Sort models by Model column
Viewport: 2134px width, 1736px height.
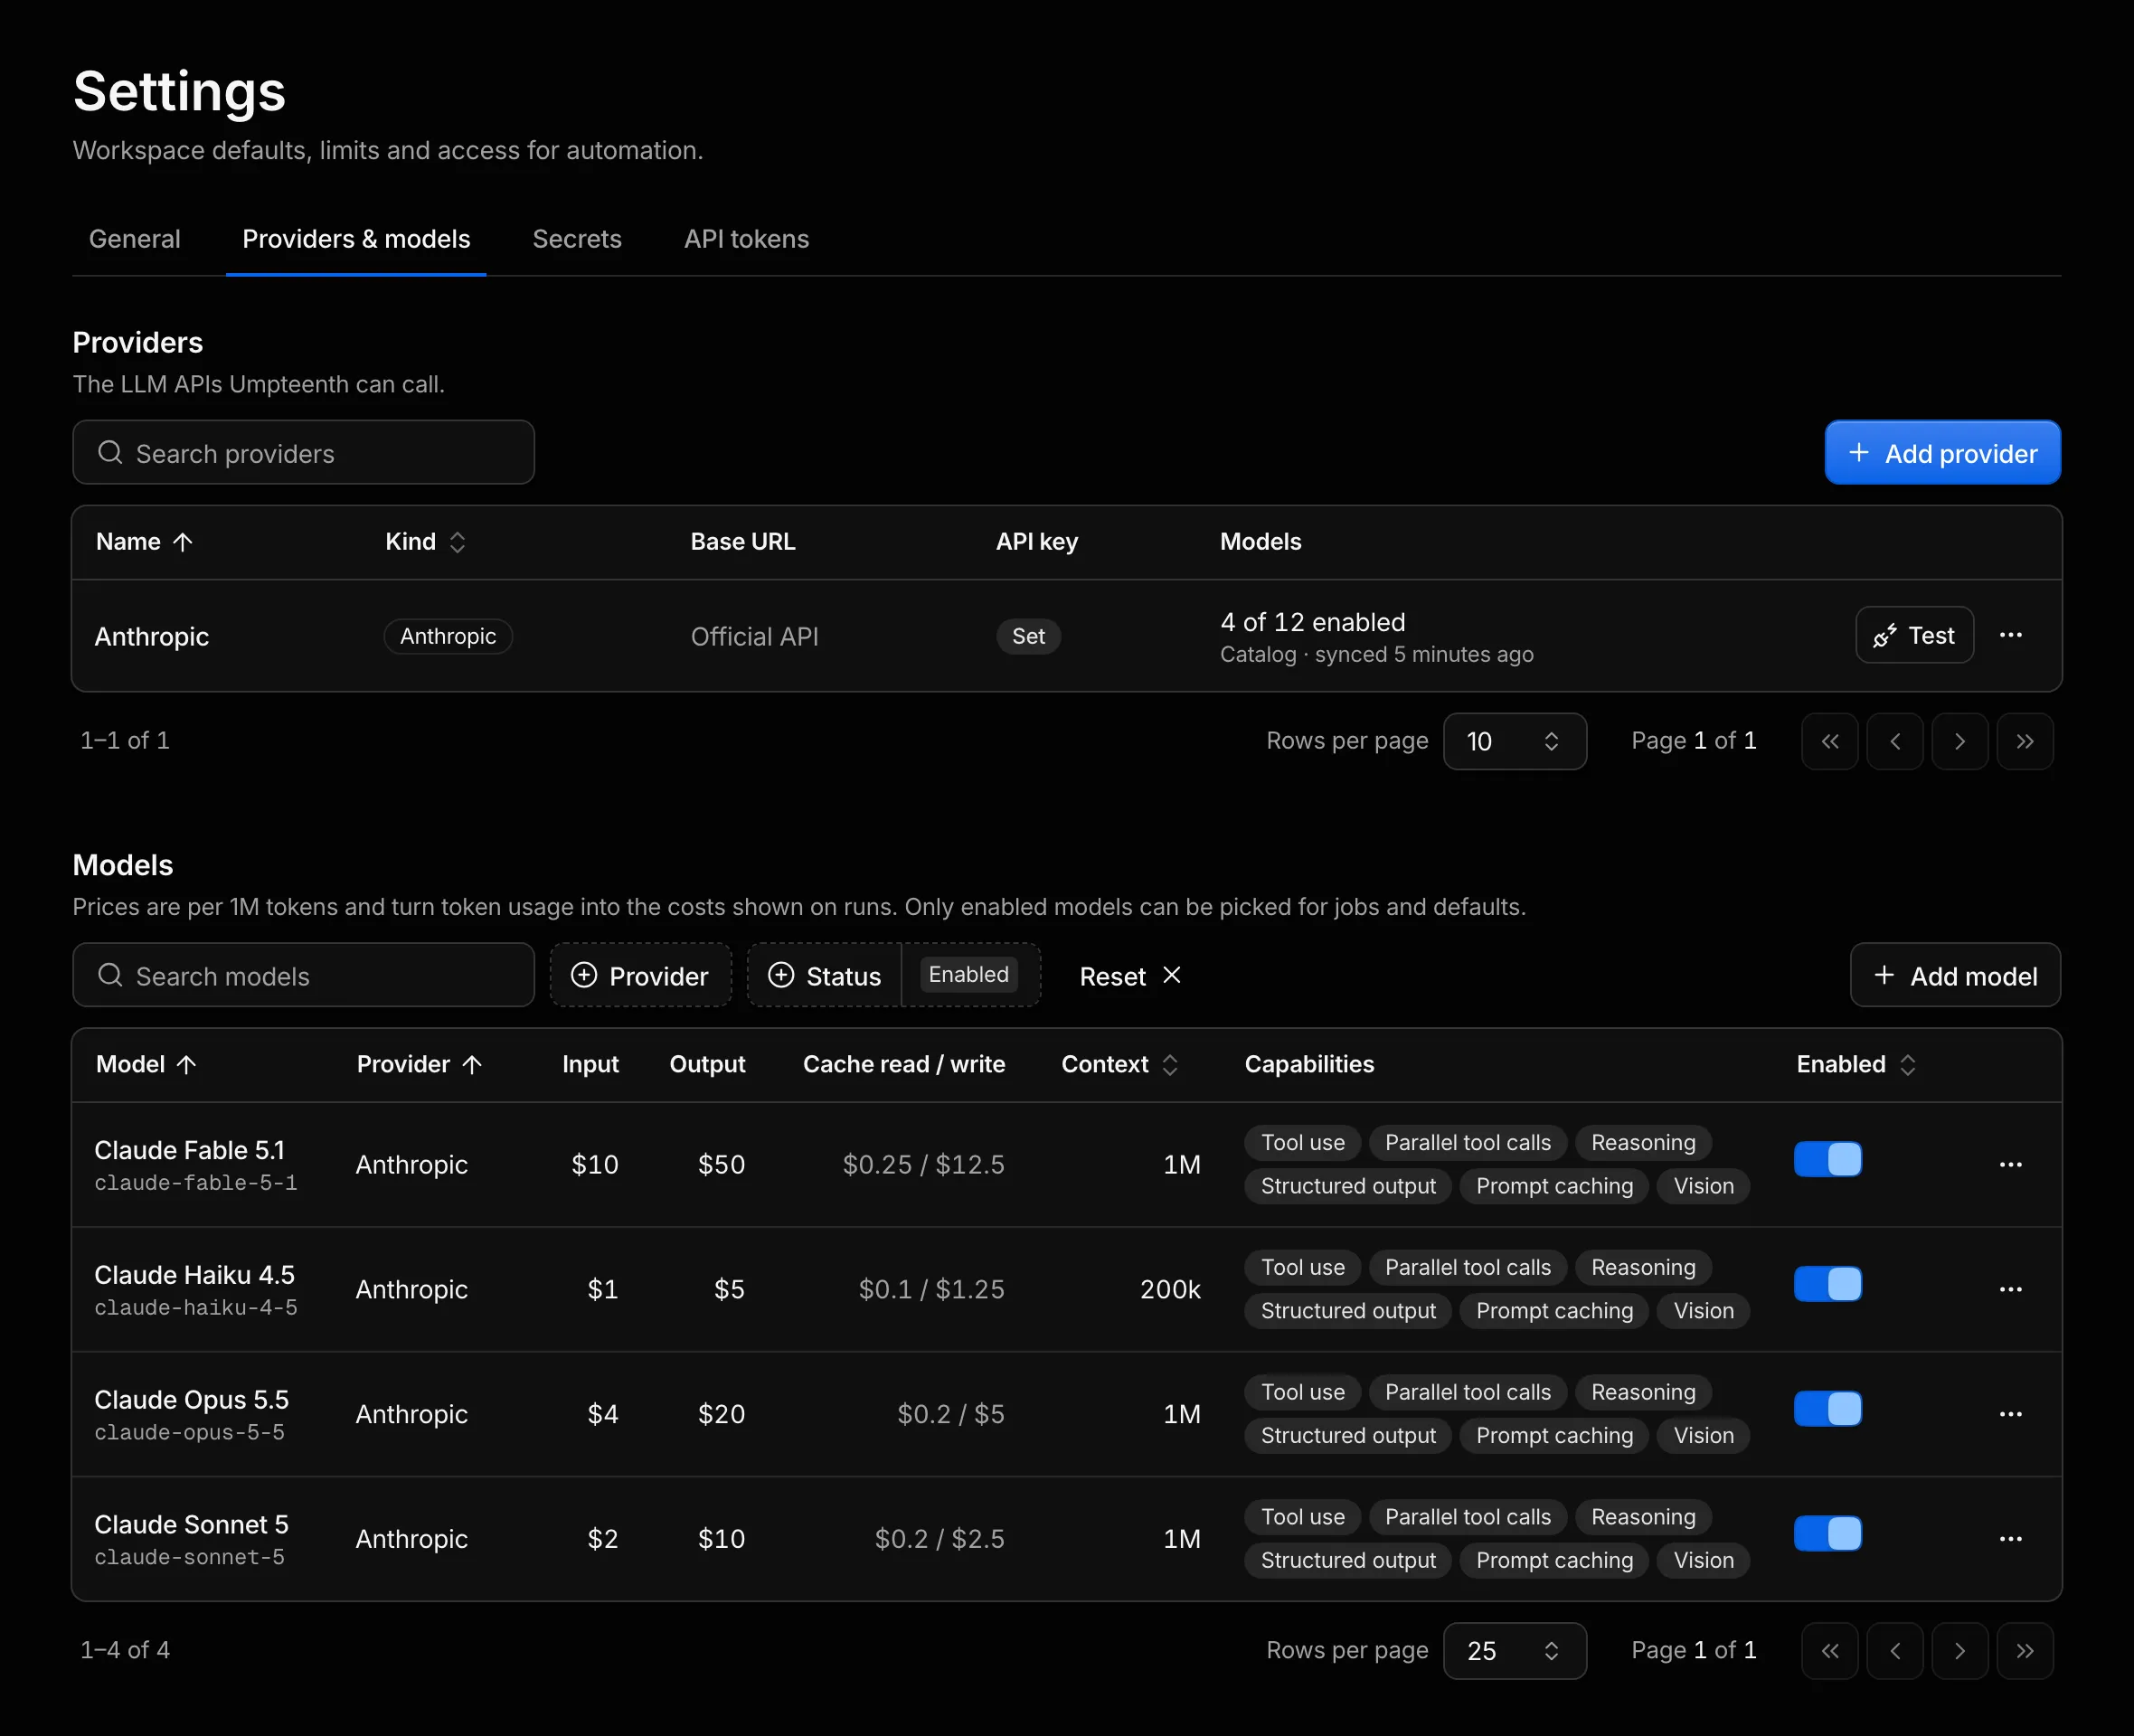(146, 1064)
